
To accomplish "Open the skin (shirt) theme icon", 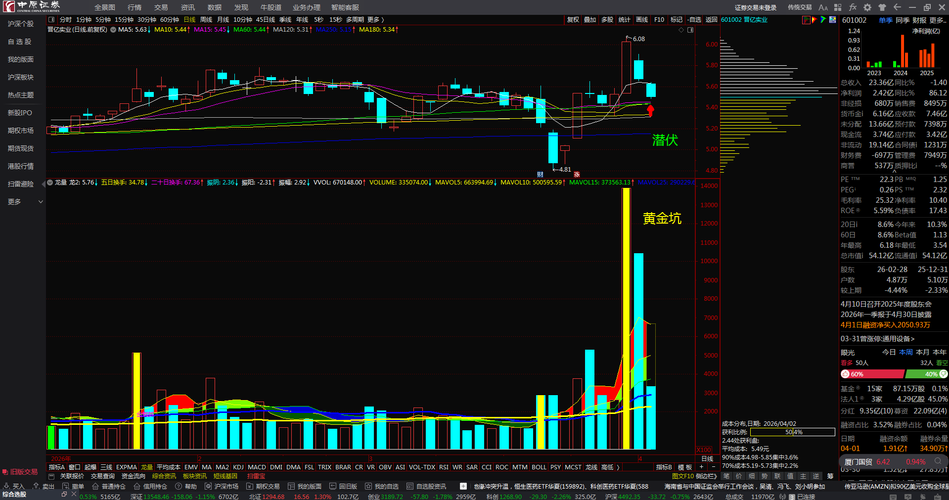I will [x=882, y=7].
